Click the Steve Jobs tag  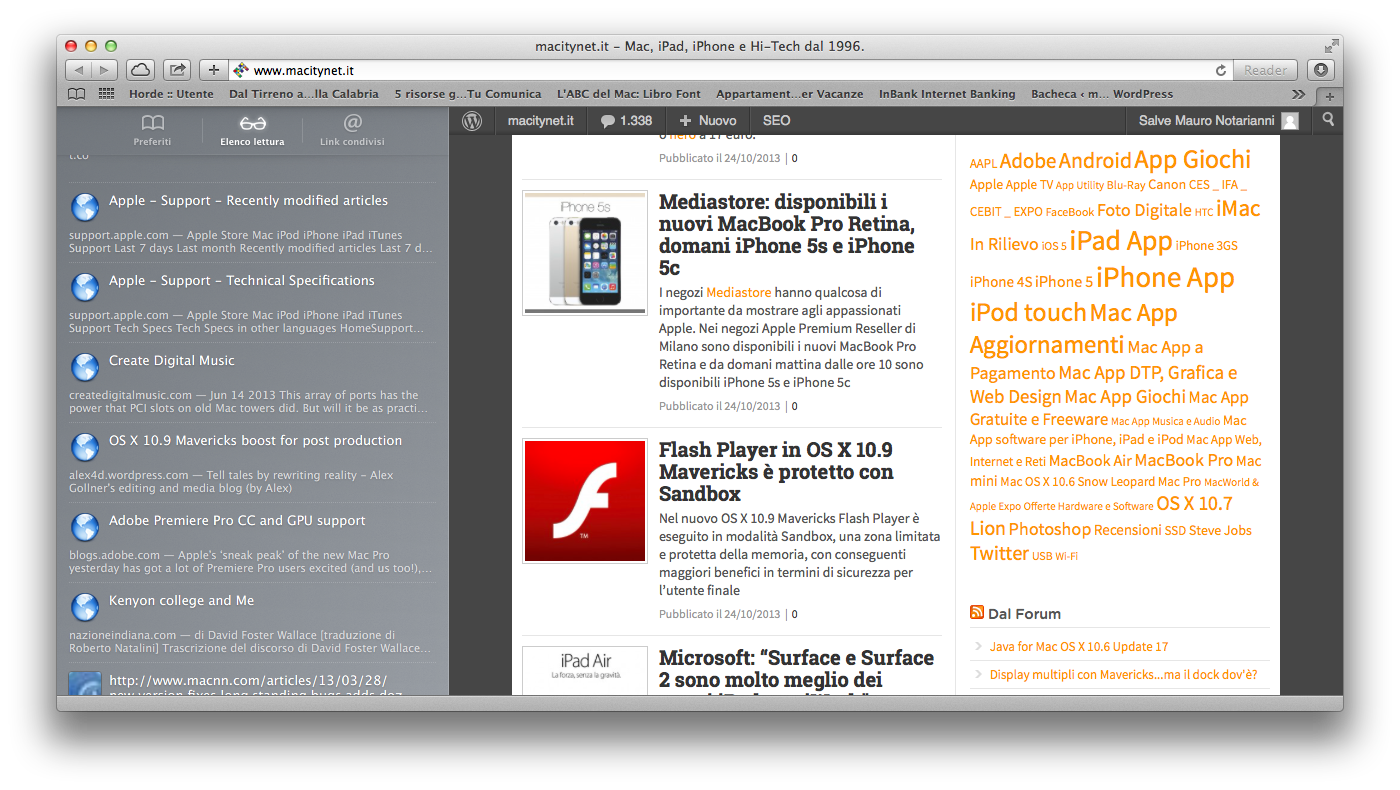pos(1220,531)
